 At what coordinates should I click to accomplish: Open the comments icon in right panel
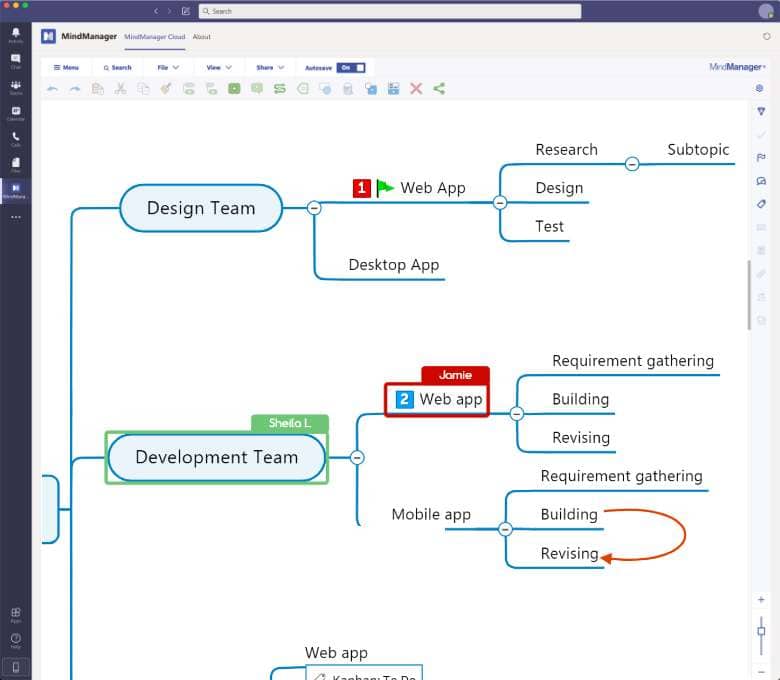click(761, 181)
